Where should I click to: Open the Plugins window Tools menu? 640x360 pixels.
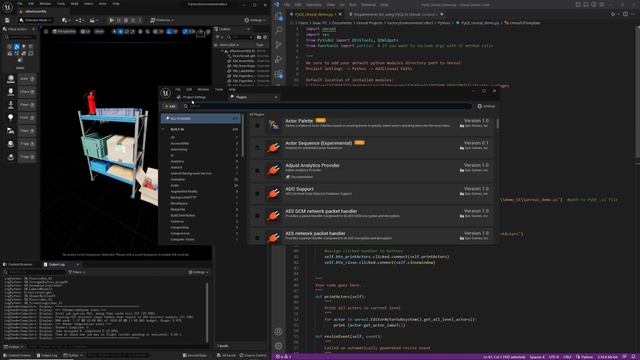[219, 89]
